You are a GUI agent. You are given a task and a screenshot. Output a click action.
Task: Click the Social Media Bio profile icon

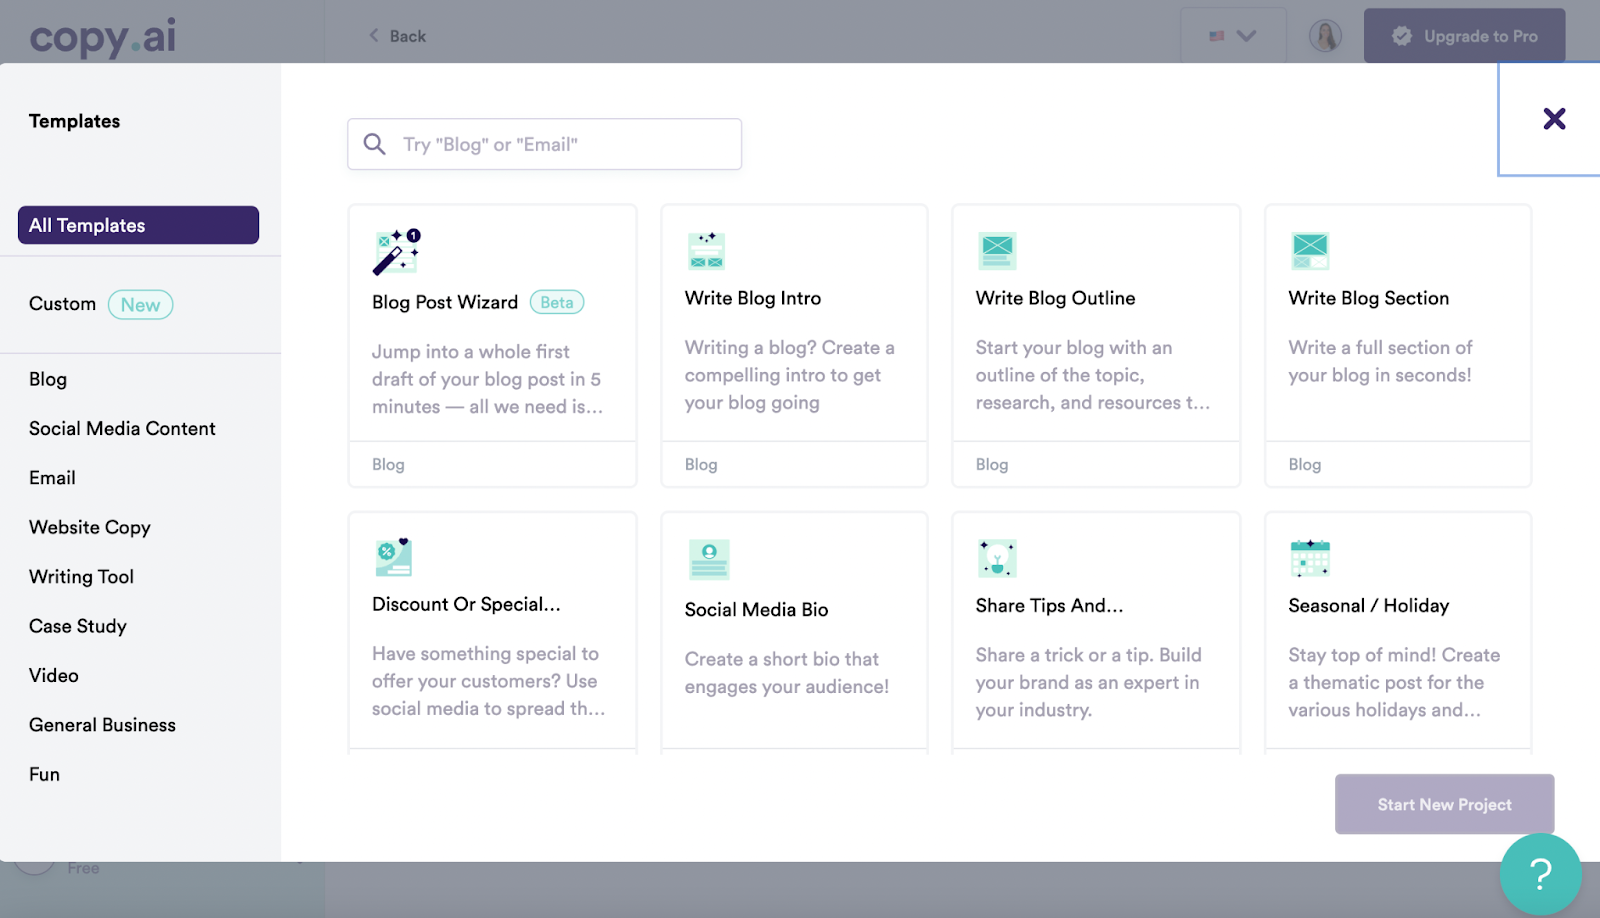click(x=709, y=559)
